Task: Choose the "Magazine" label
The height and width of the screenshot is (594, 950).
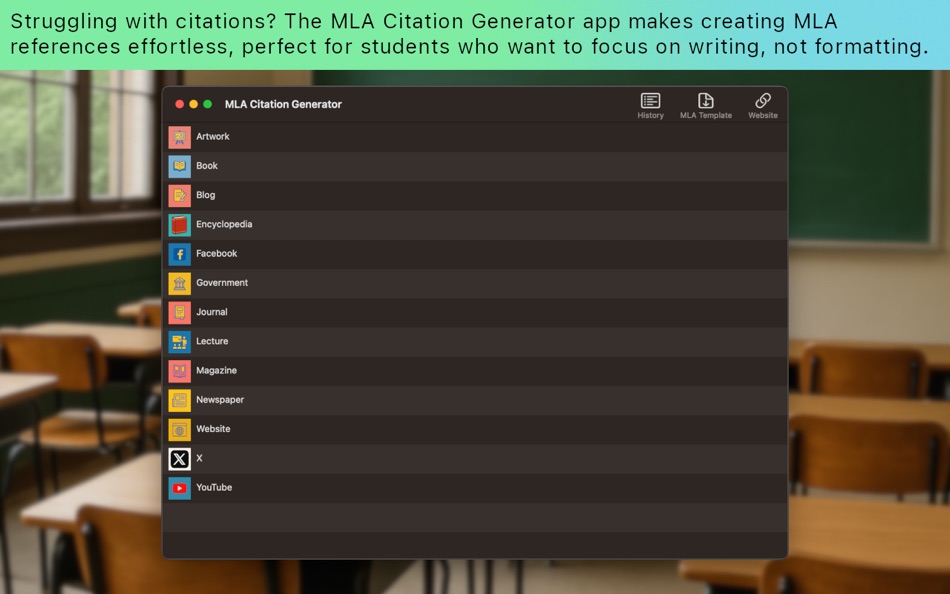Action: tap(216, 370)
